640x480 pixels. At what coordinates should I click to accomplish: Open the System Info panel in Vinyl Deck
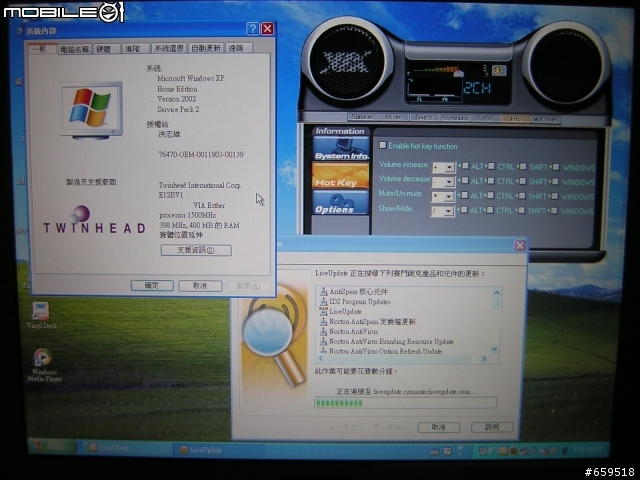[x=341, y=149]
